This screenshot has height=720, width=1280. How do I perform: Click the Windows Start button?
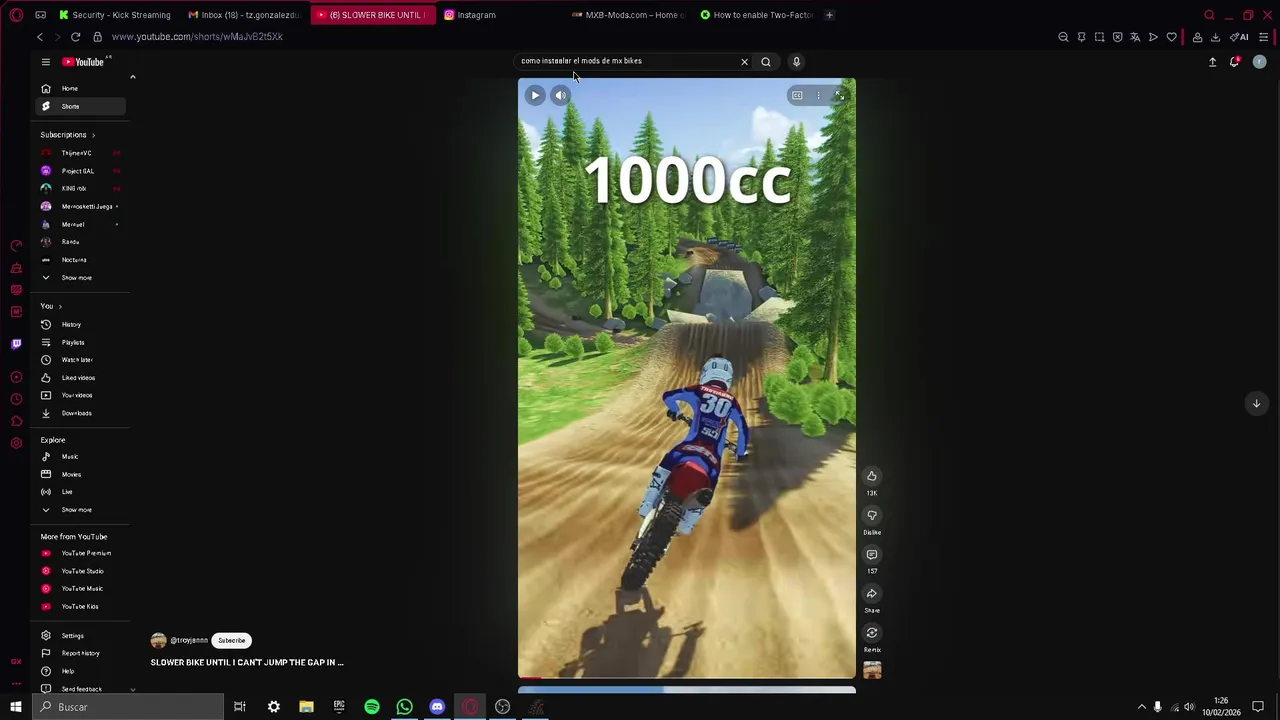click(15, 707)
